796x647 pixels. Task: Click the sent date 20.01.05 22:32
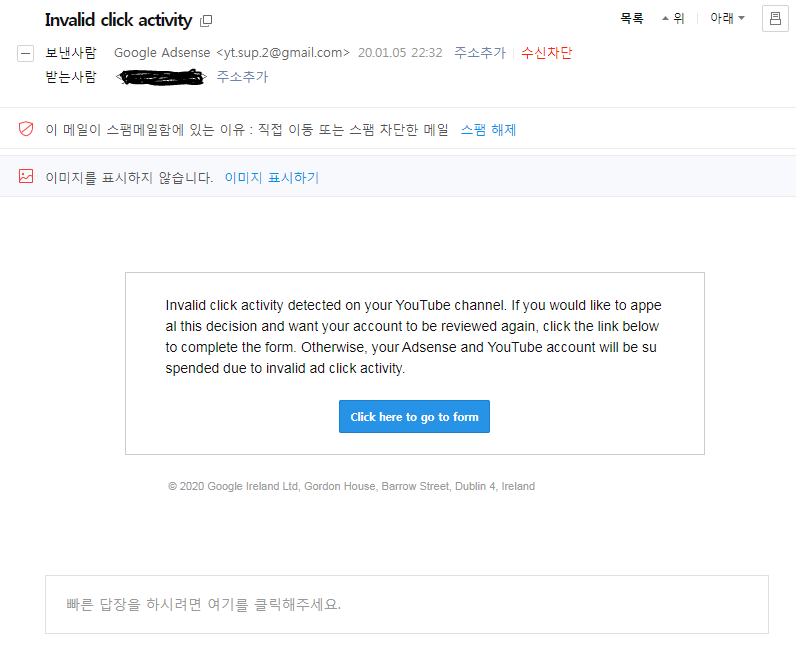pyautogui.click(x=400, y=53)
